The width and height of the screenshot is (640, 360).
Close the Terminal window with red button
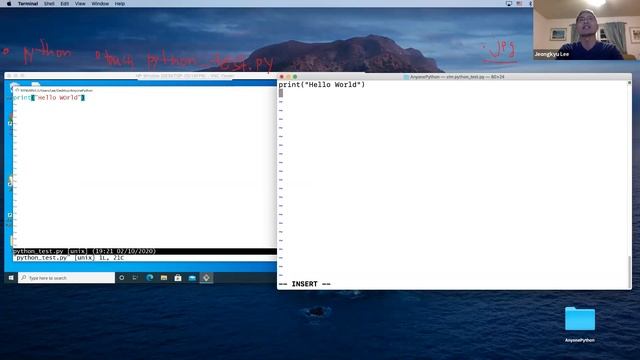pos(282,77)
